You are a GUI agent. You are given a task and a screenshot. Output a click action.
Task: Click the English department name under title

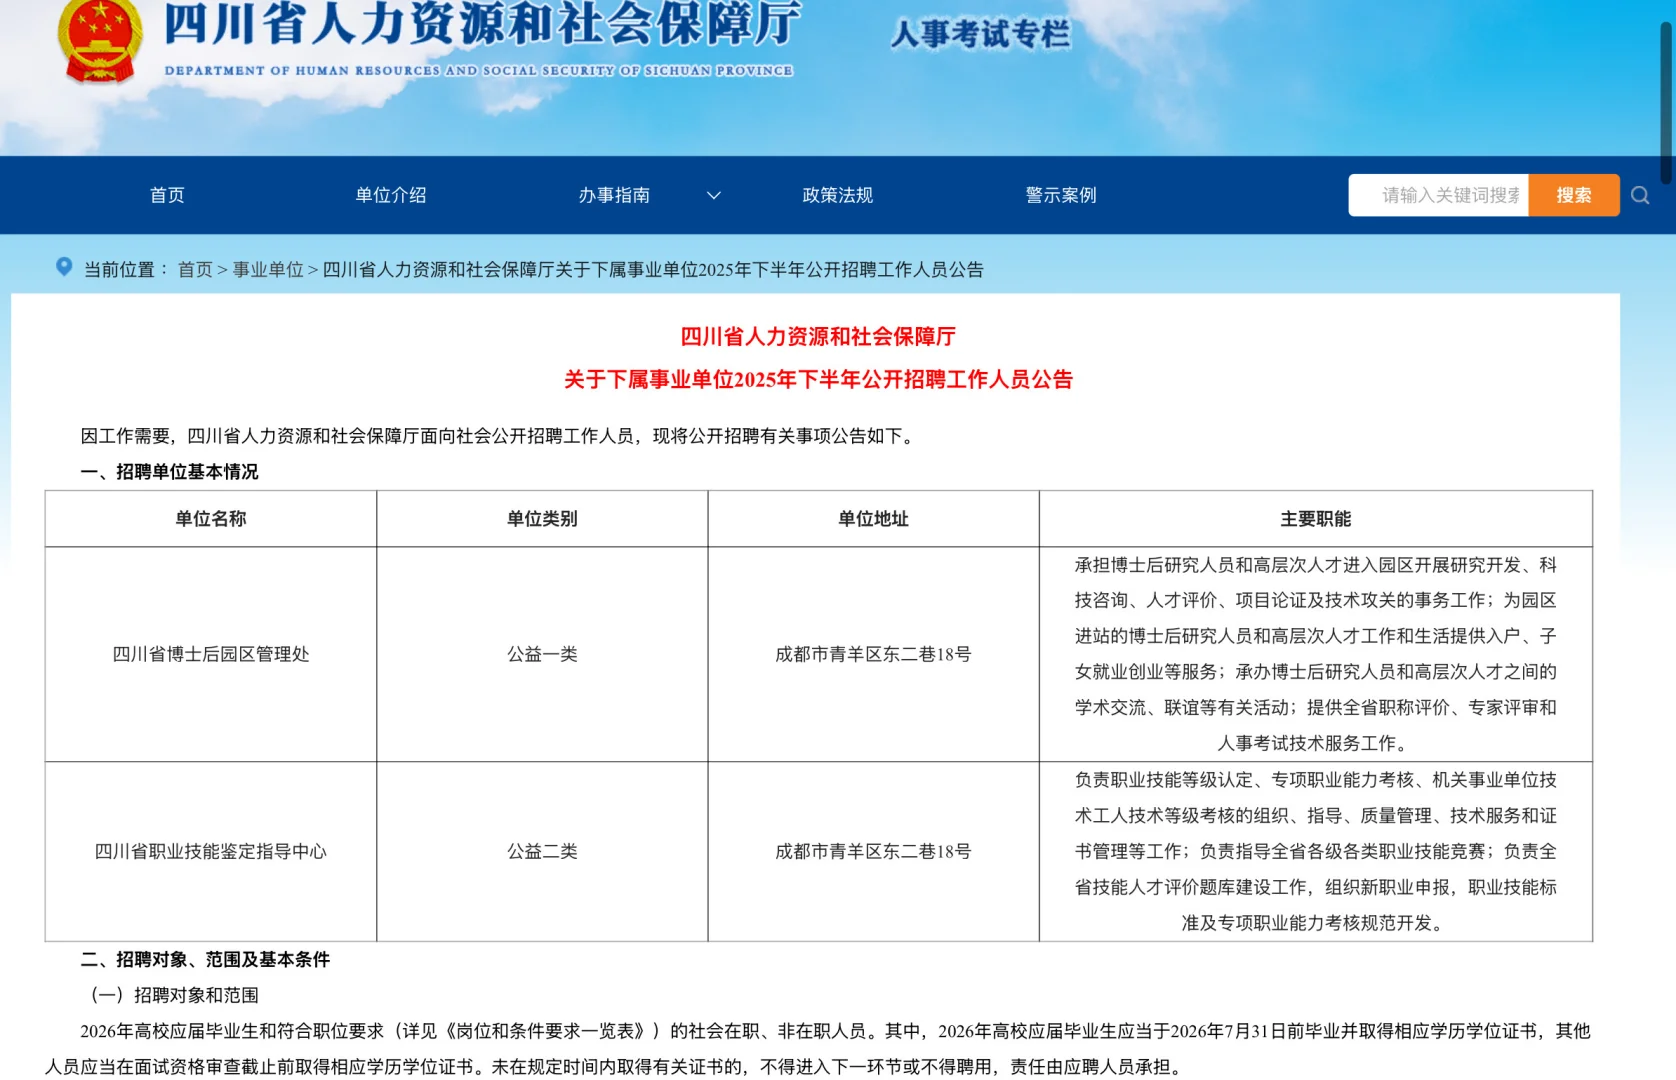pyautogui.click(x=479, y=71)
